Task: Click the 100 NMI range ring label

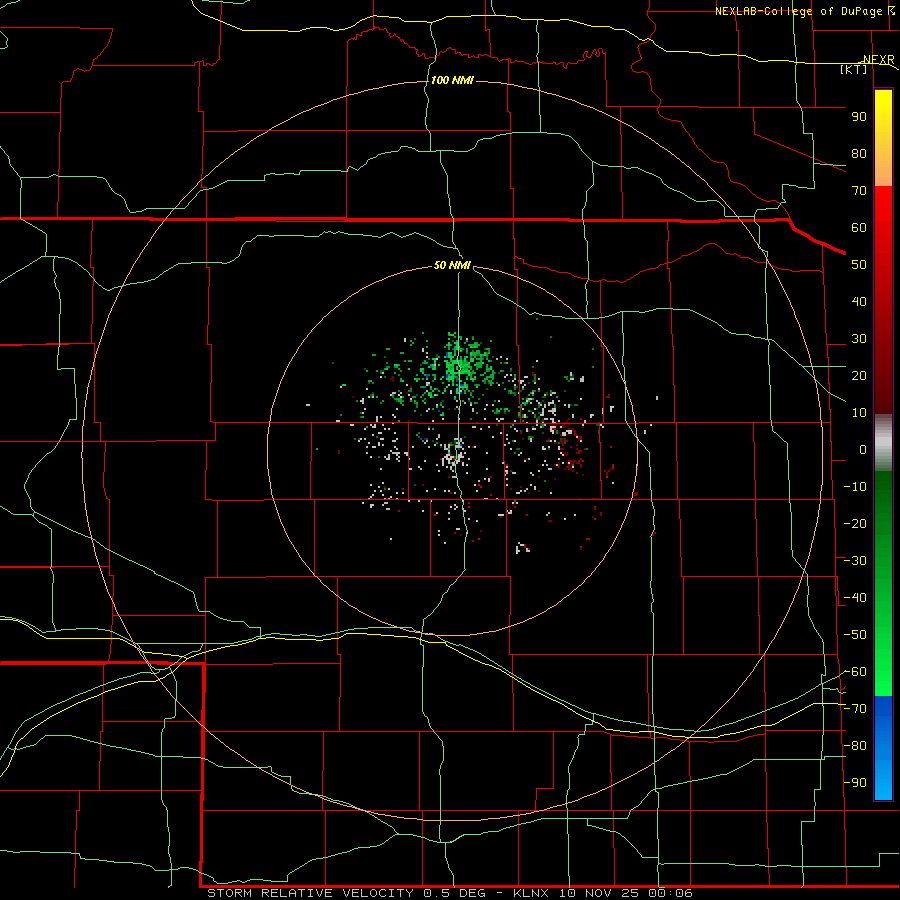Action: click(x=452, y=80)
